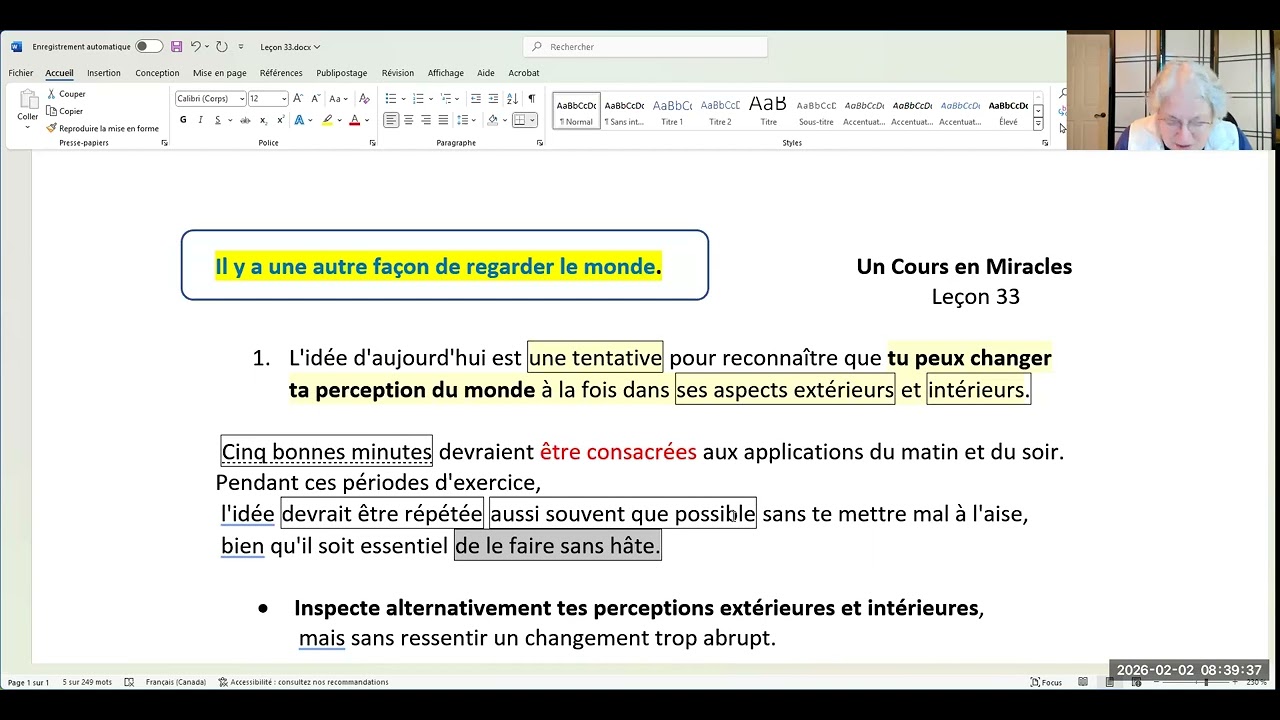
Task: Open the font size dropdown
Action: pos(284,99)
